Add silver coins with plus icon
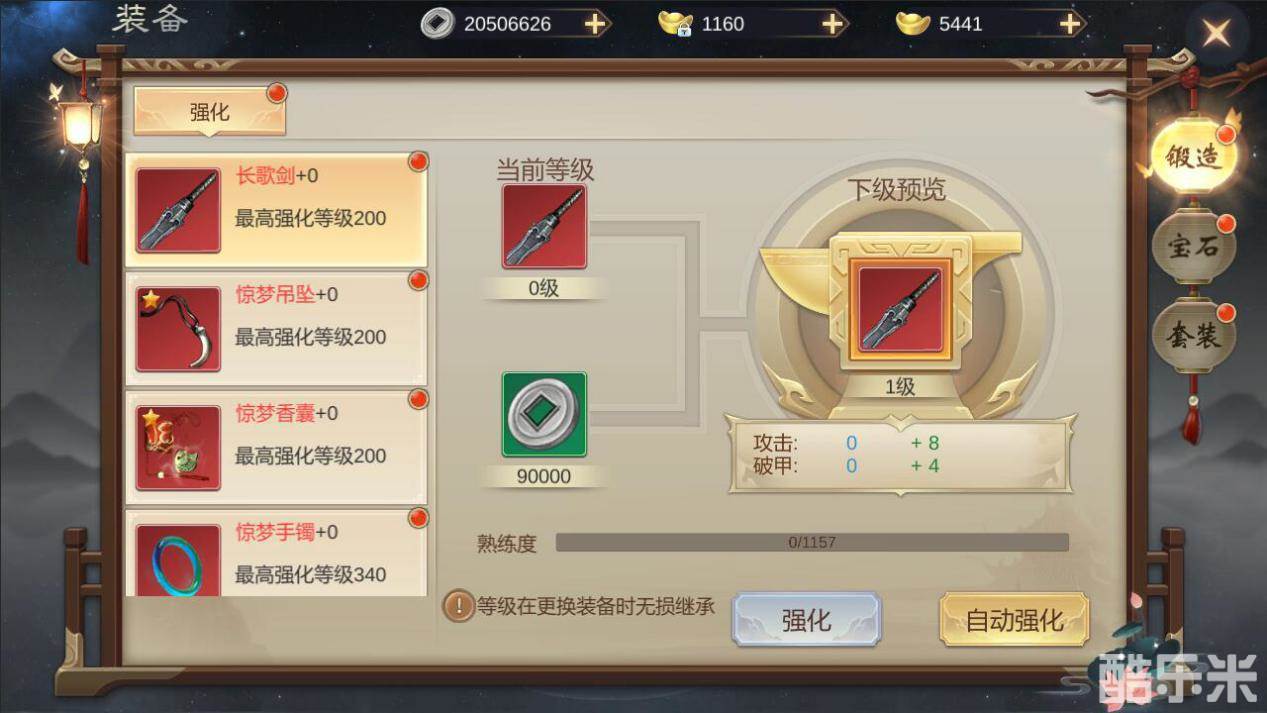Image resolution: width=1267 pixels, height=713 pixels. (x=596, y=24)
